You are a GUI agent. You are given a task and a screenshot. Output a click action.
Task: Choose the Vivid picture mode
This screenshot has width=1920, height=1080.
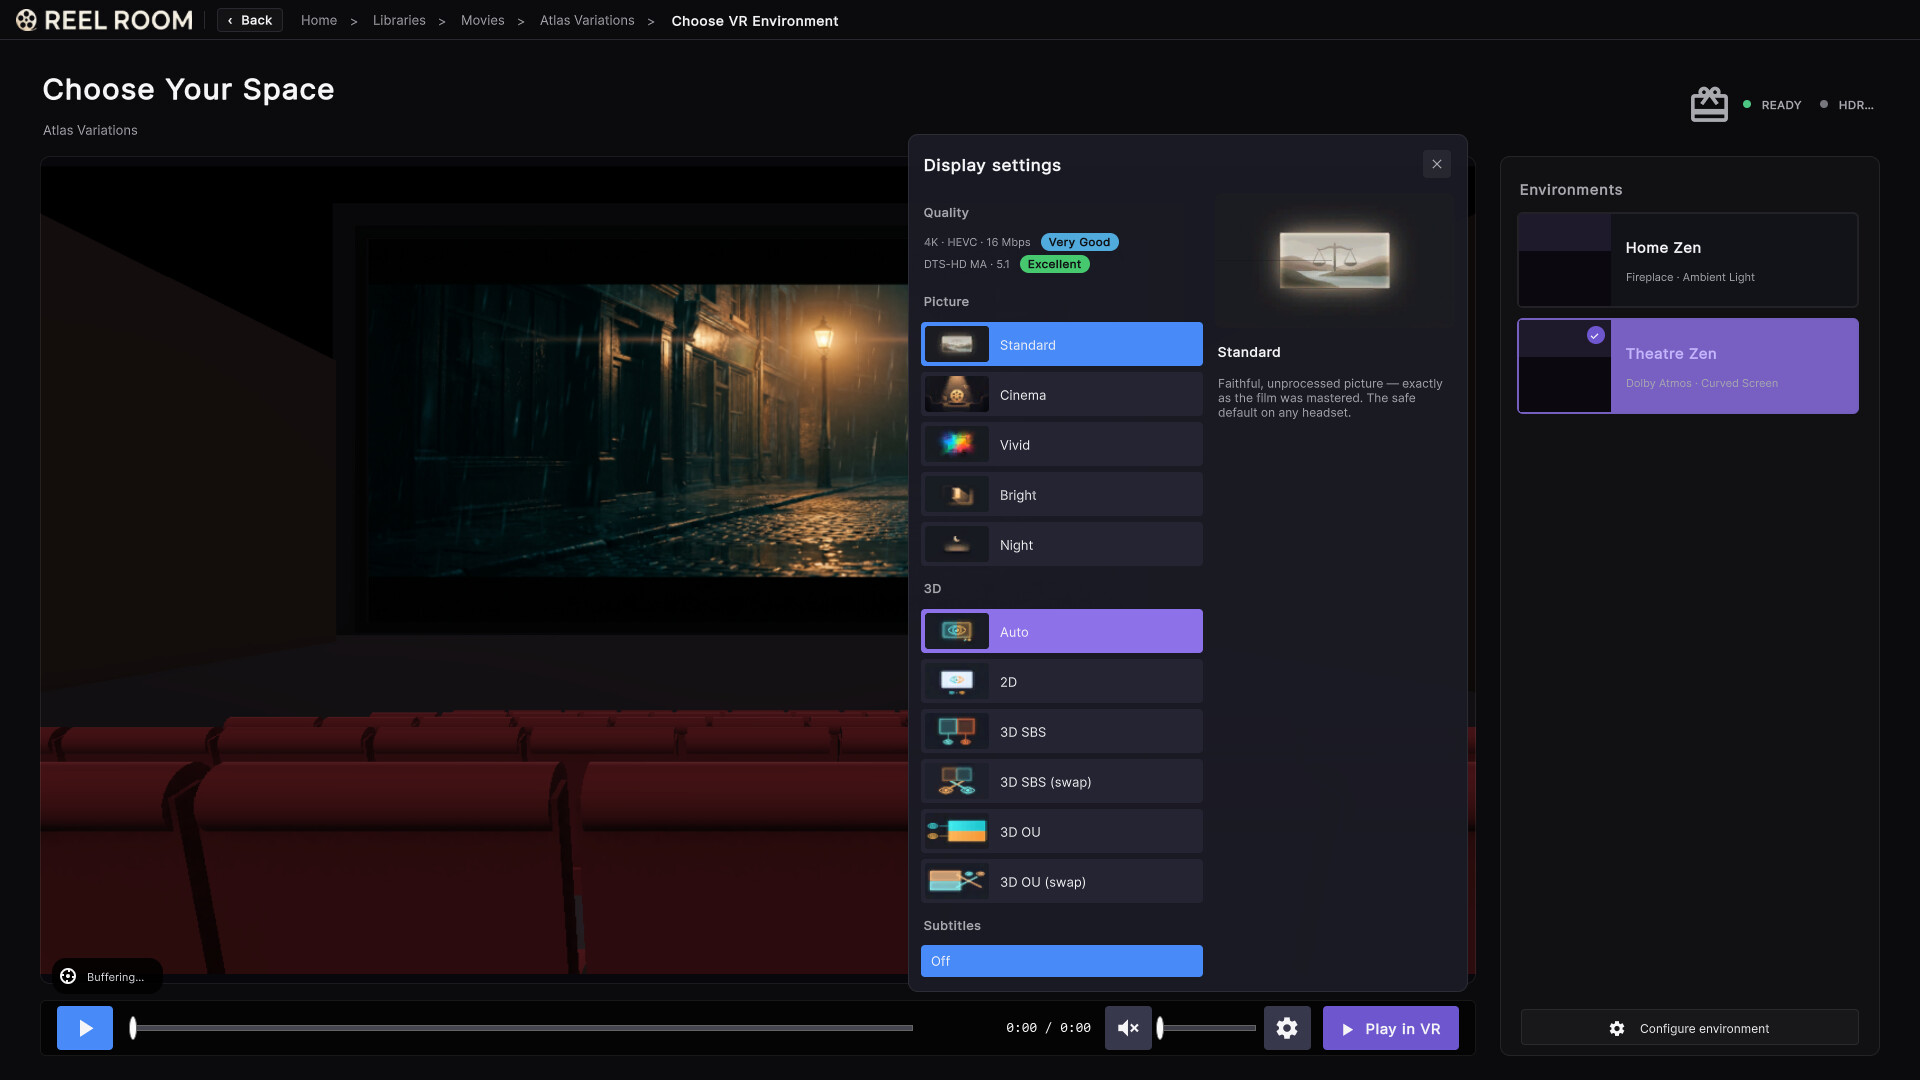(1062, 445)
